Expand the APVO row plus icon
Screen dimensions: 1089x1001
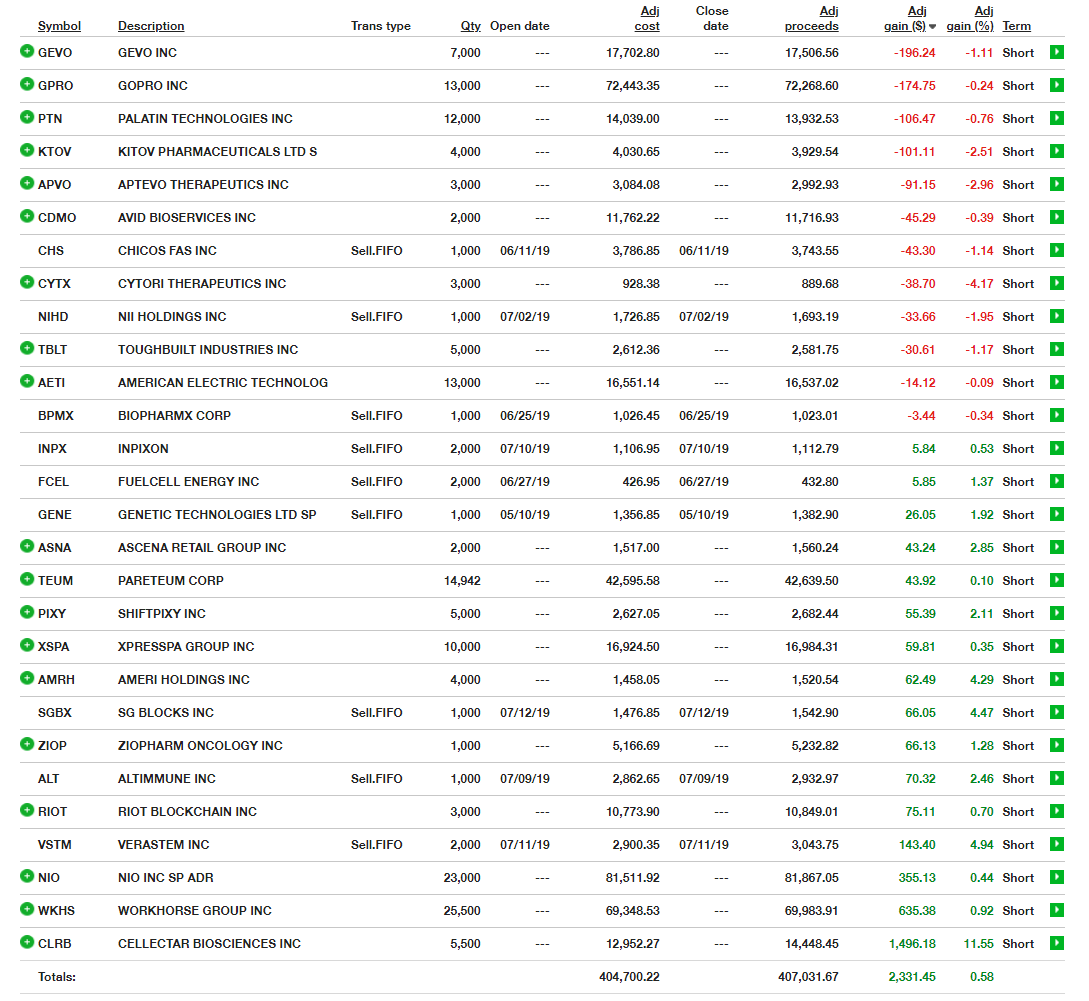[27, 183]
